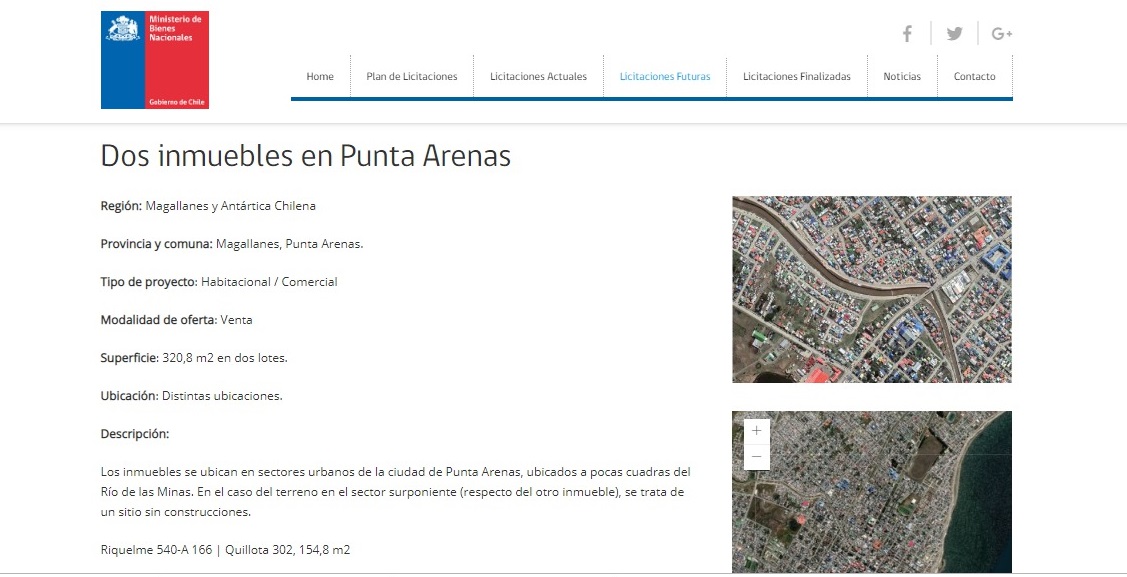Image resolution: width=1127 pixels, height=577 pixels.
Task: Zoom in on the Punta Arenas map
Action: pos(756,430)
